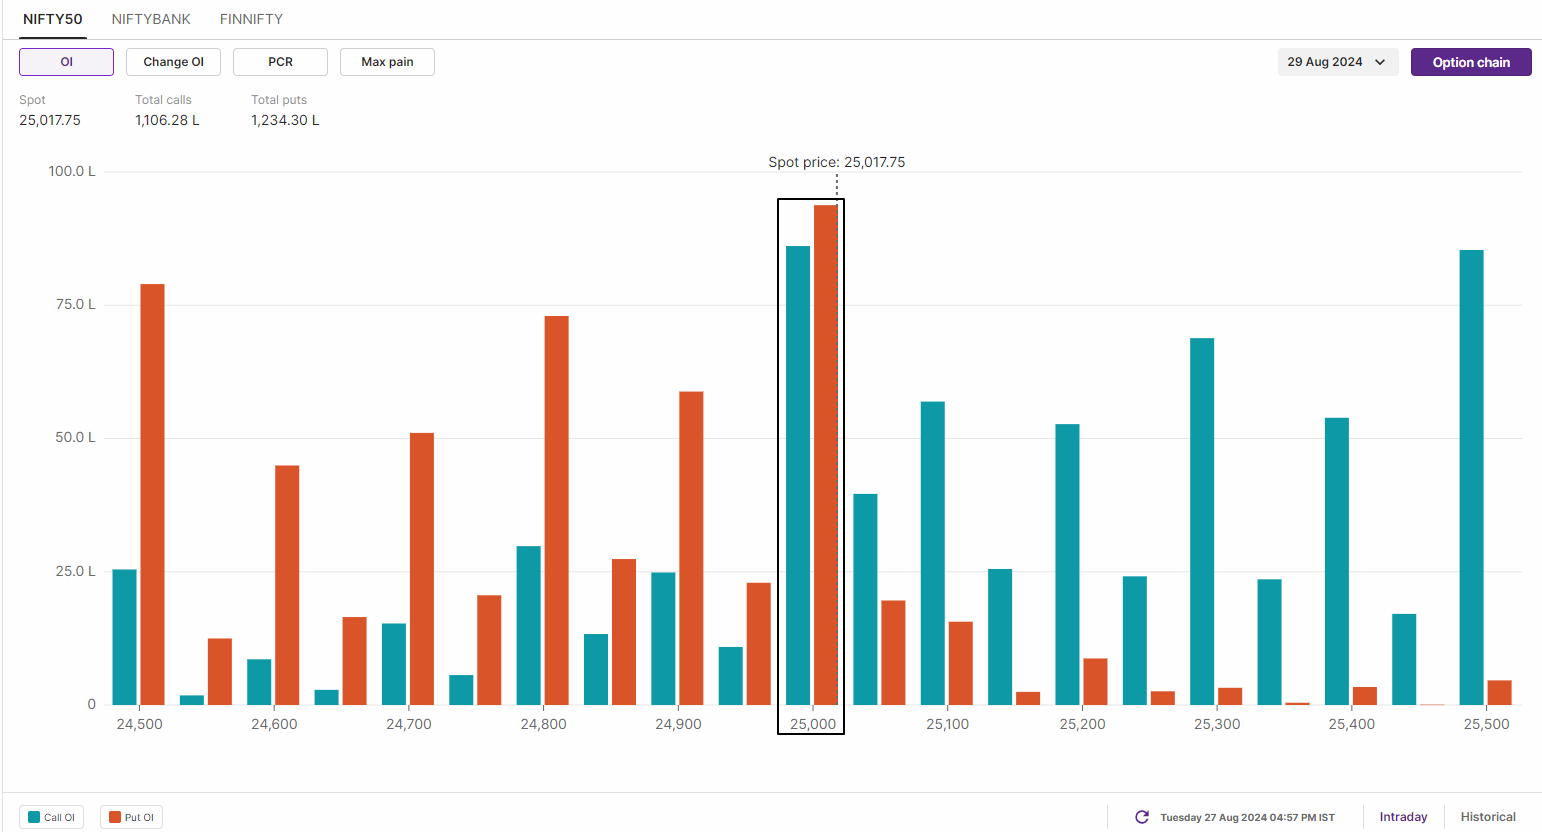Click the 24,700 x-axis label
The width and height of the screenshot is (1542, 832).
click(409, 724)
